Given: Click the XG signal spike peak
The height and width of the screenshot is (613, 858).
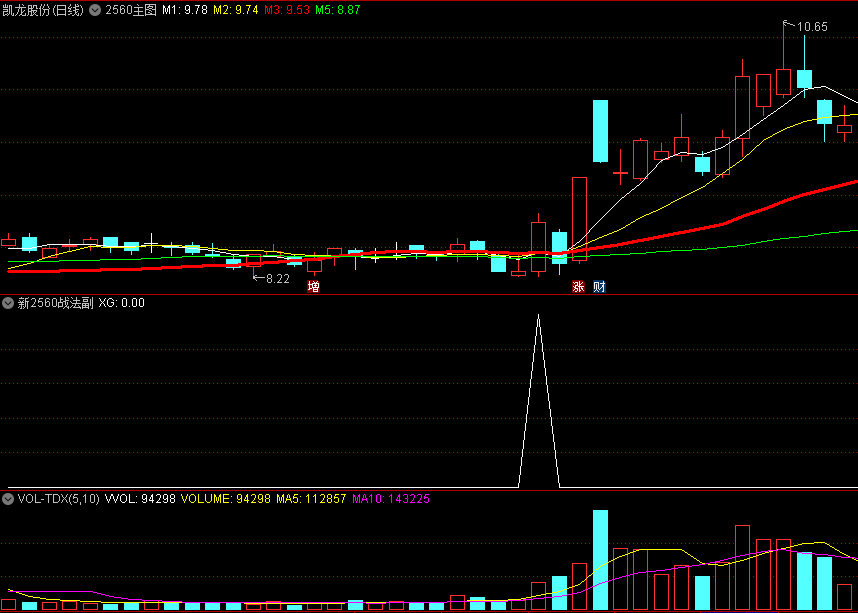Looking at the screenshot, I should (x=538, y=316).
